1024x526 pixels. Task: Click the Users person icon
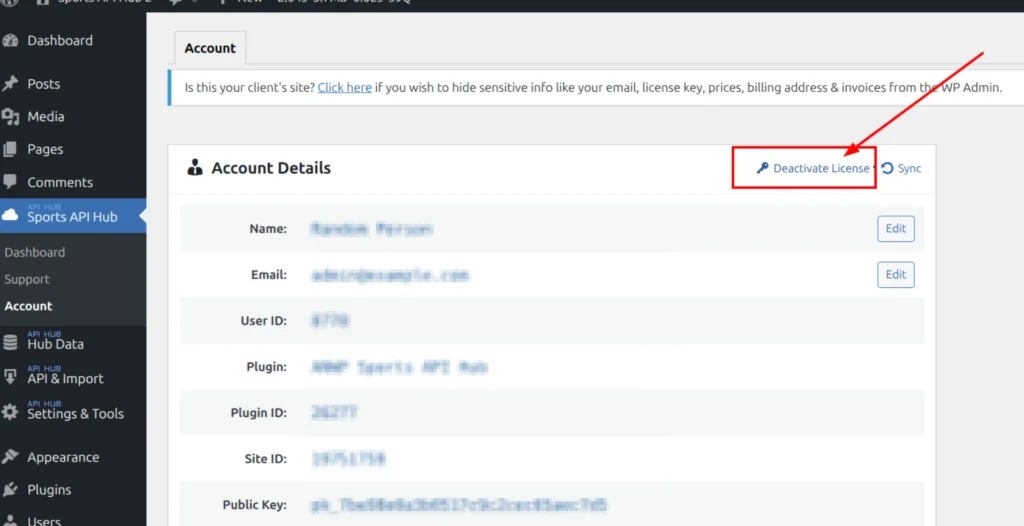pos(10,521)
